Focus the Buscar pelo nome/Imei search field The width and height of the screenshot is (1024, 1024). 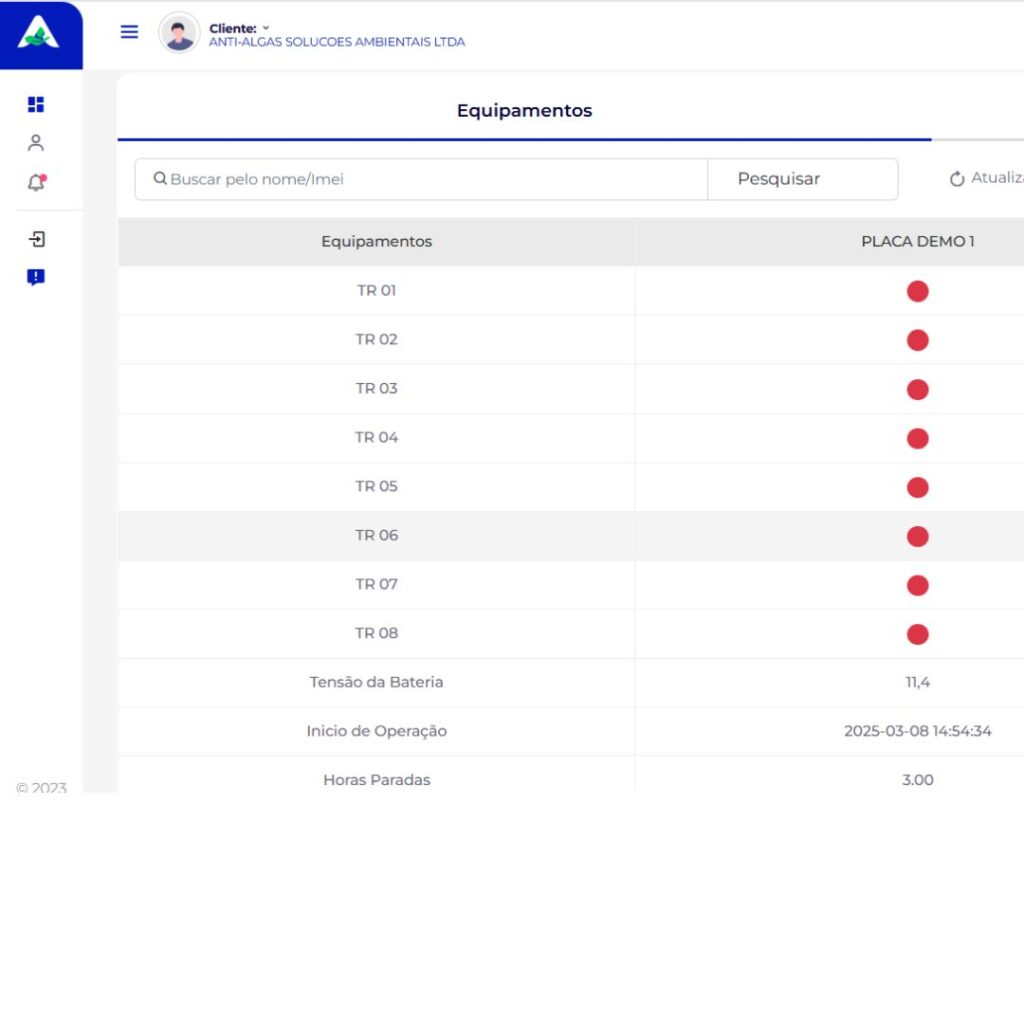pos(430,179)
